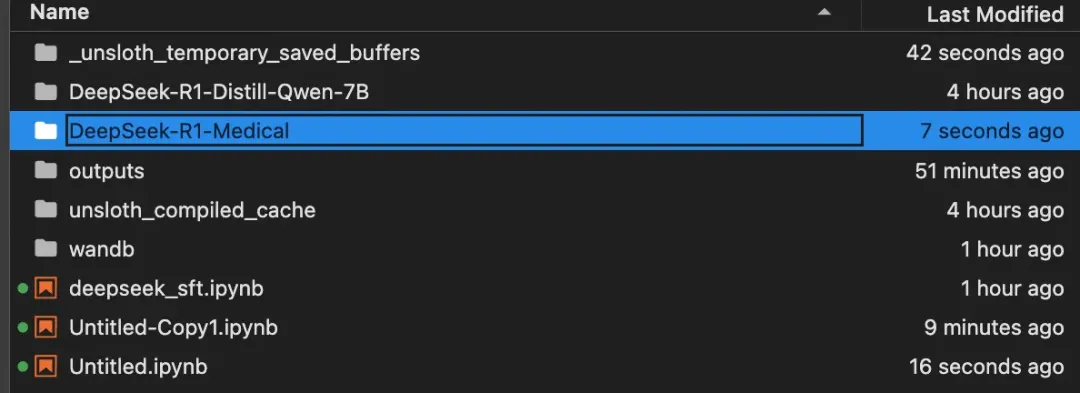This screenshot has width=1080, height=393.
Task: Click the Untitled.ipynb notebook icon
Action: tap(45, 367)
